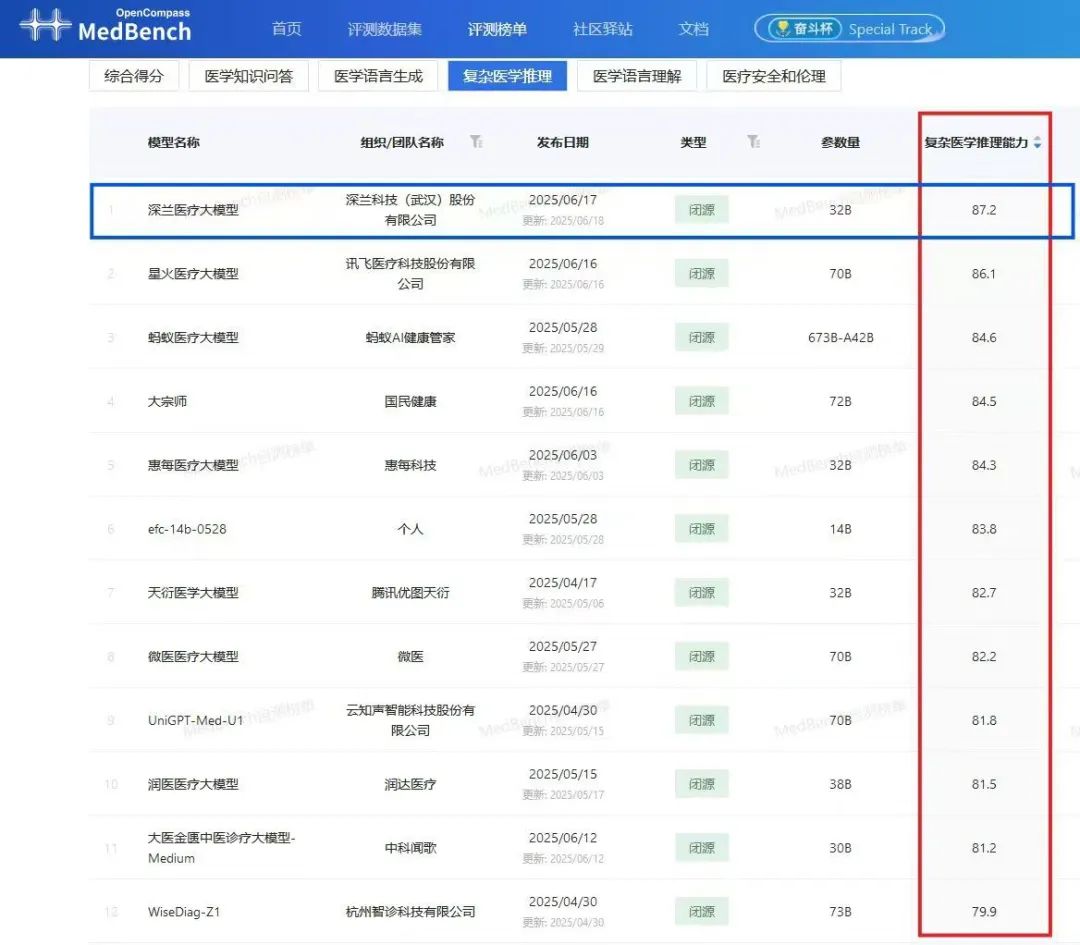1080x945 pixels.
Task: Click the 86.1 score cell
Action: coord(984,273)
